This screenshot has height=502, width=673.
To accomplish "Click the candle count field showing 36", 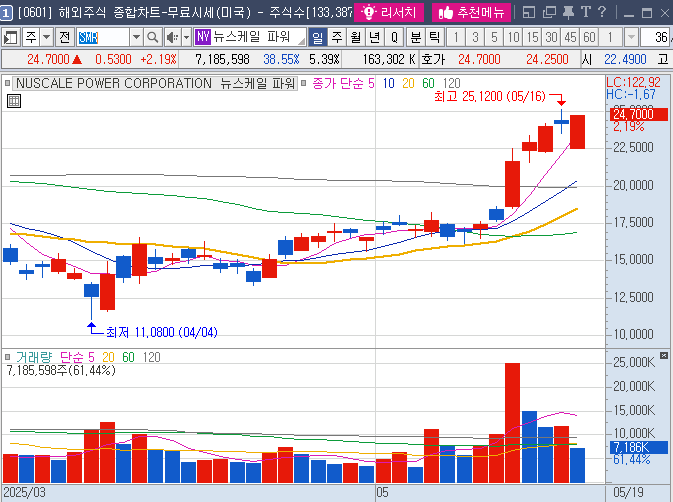I will coord(657,38).
